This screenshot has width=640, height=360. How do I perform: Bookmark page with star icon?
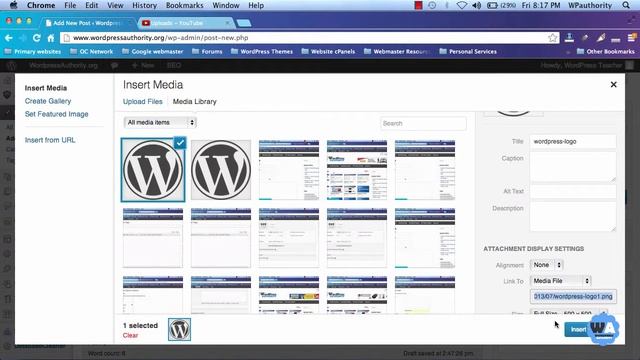pos(553,38)
